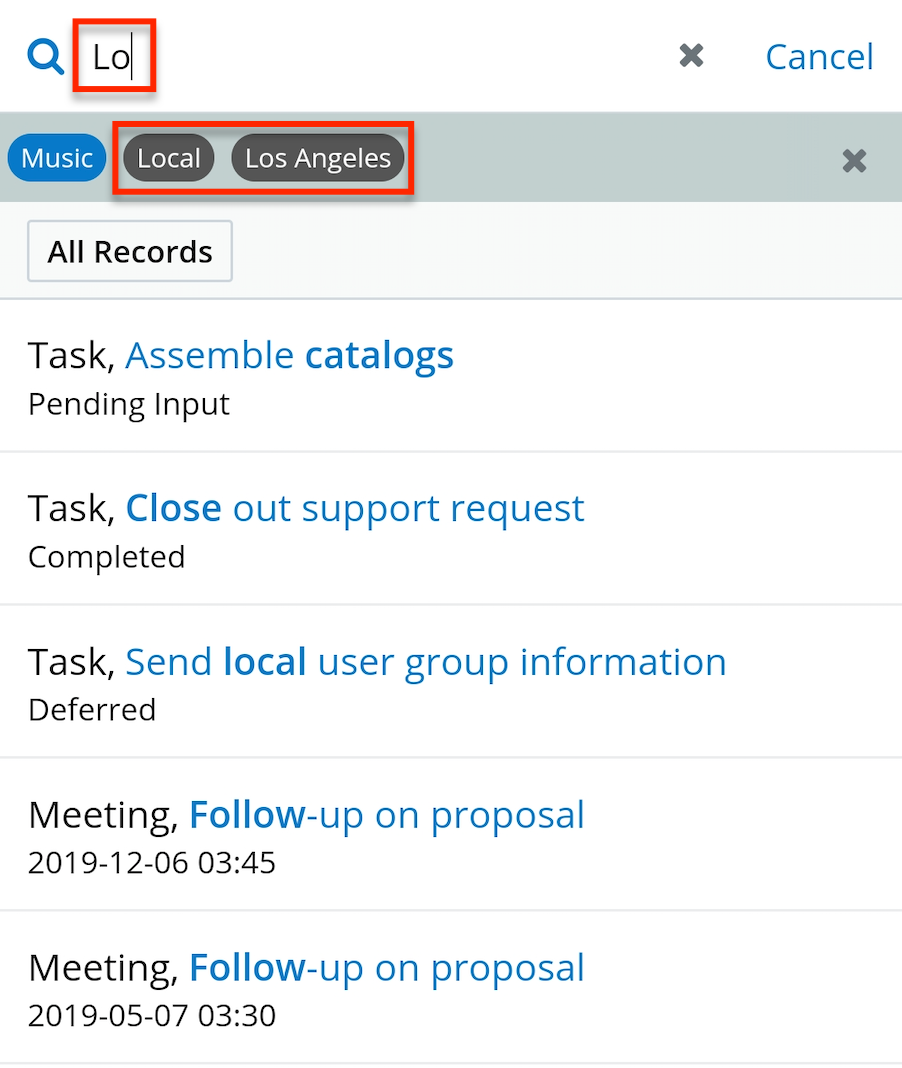
Task: Open Follow-up on proposal meeting from 2019-12-06
Action: 386,815
